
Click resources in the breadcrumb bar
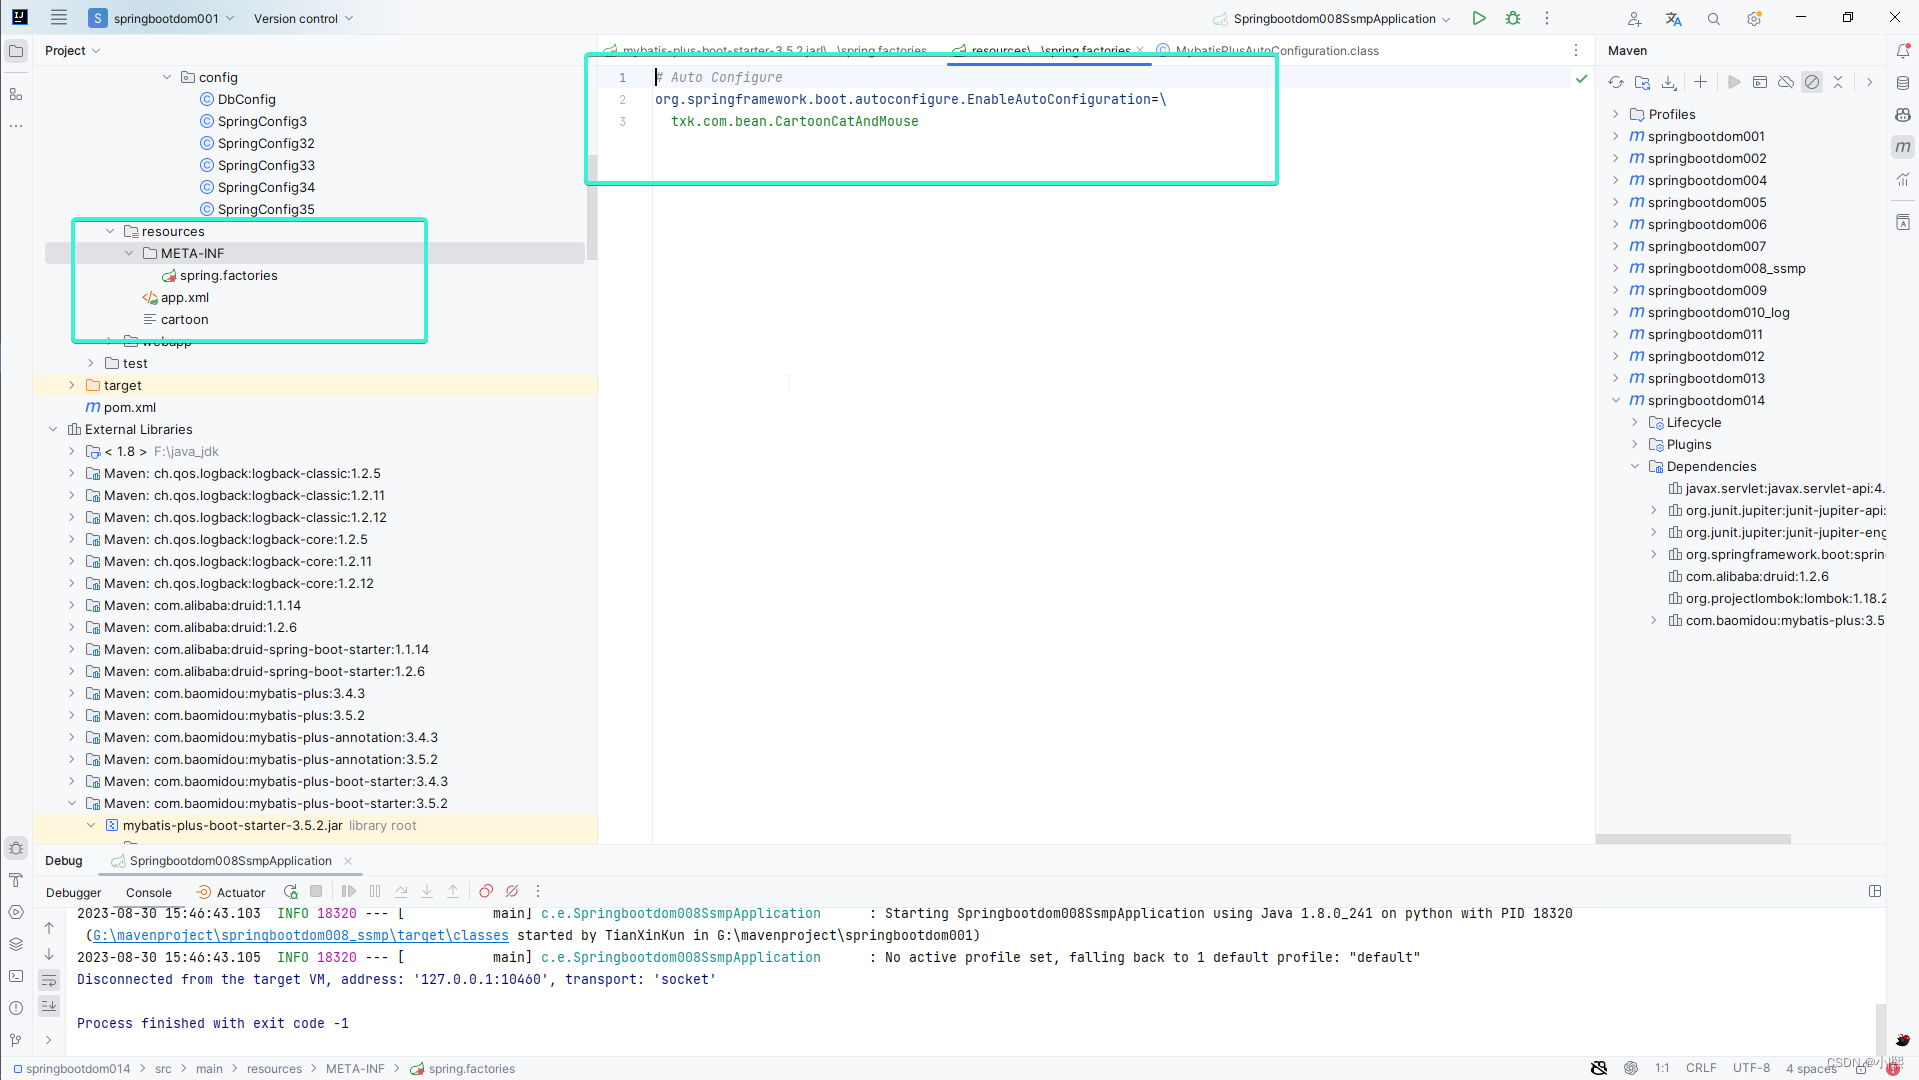tap(274, 1068)
